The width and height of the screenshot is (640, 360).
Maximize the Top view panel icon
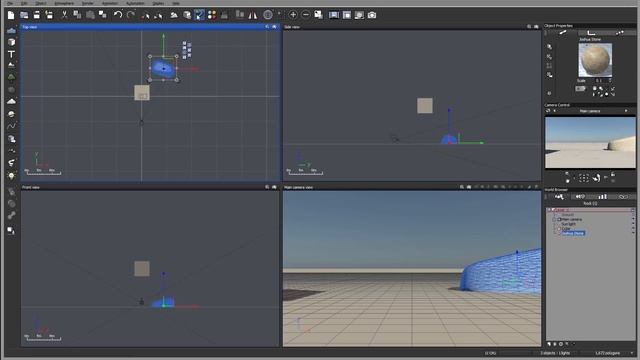click(274, 27)
